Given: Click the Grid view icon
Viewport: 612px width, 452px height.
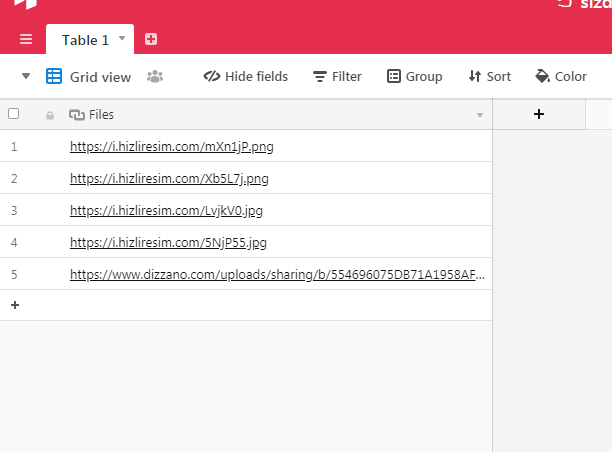Looking at the screenshot, I should coord(54,76).
